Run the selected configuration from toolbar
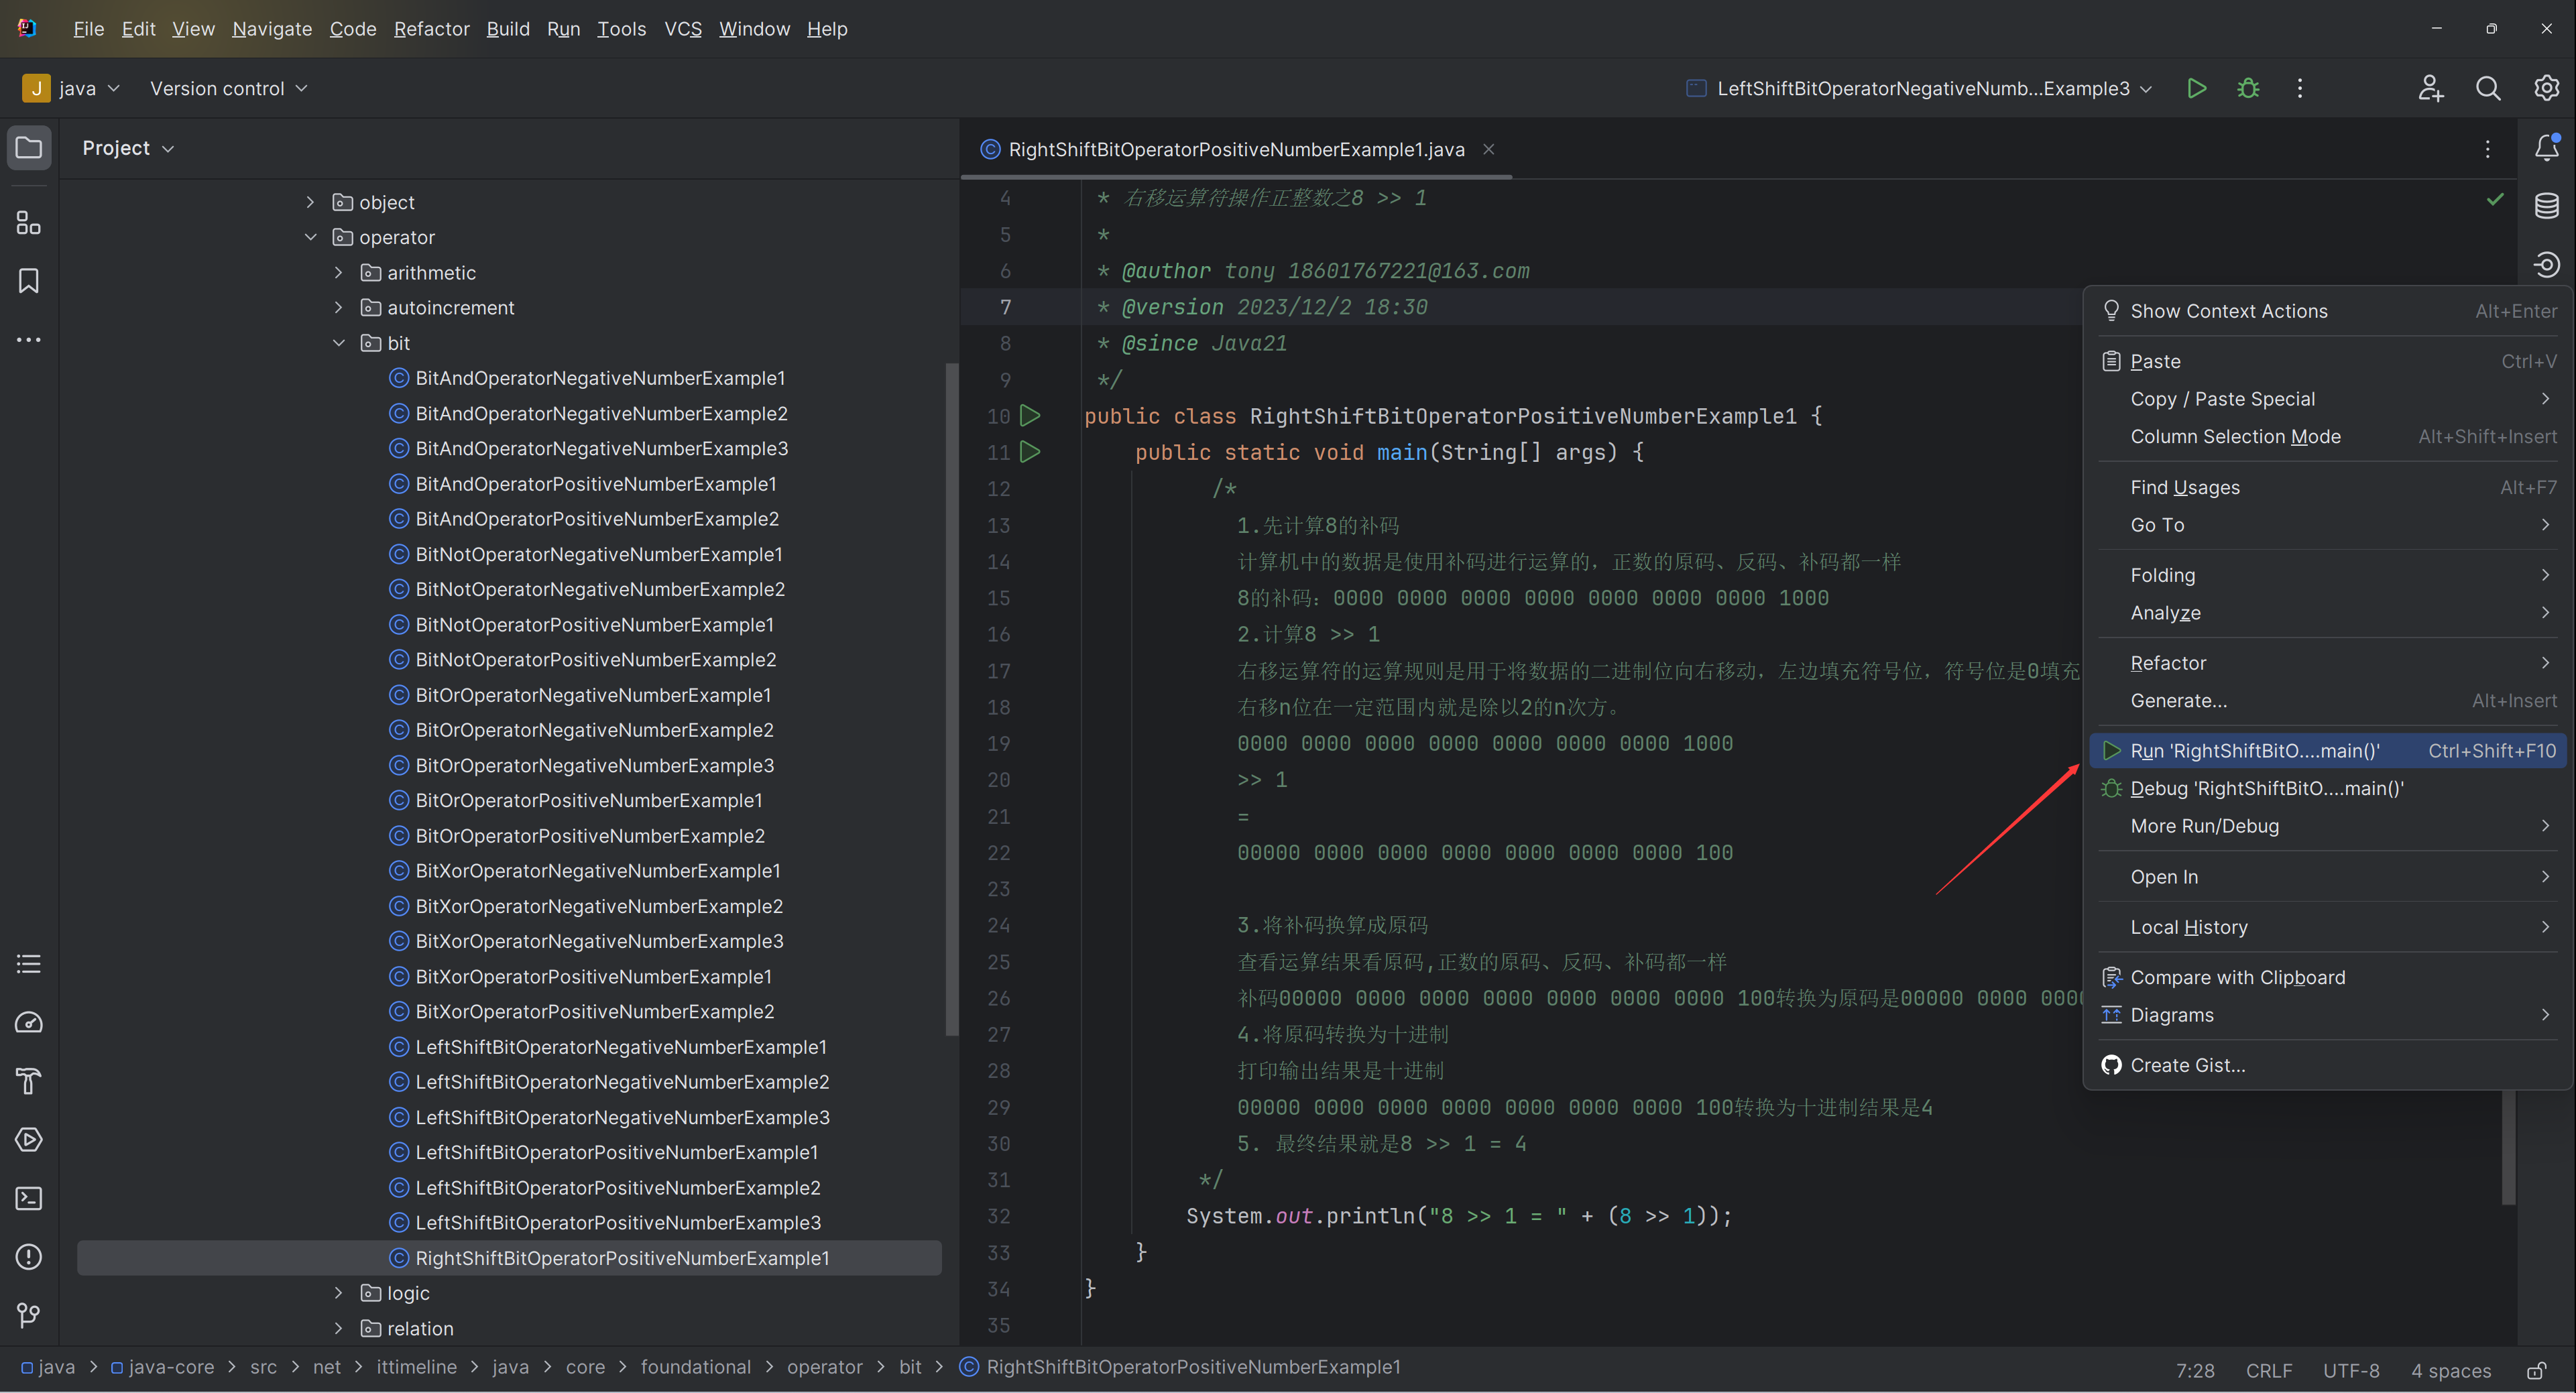 click(2197, 88)
